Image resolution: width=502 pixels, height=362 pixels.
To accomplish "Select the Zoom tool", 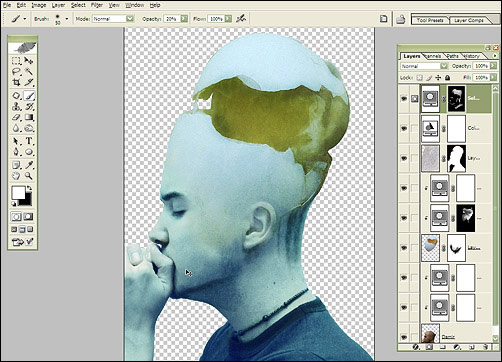I will [29, 175].
